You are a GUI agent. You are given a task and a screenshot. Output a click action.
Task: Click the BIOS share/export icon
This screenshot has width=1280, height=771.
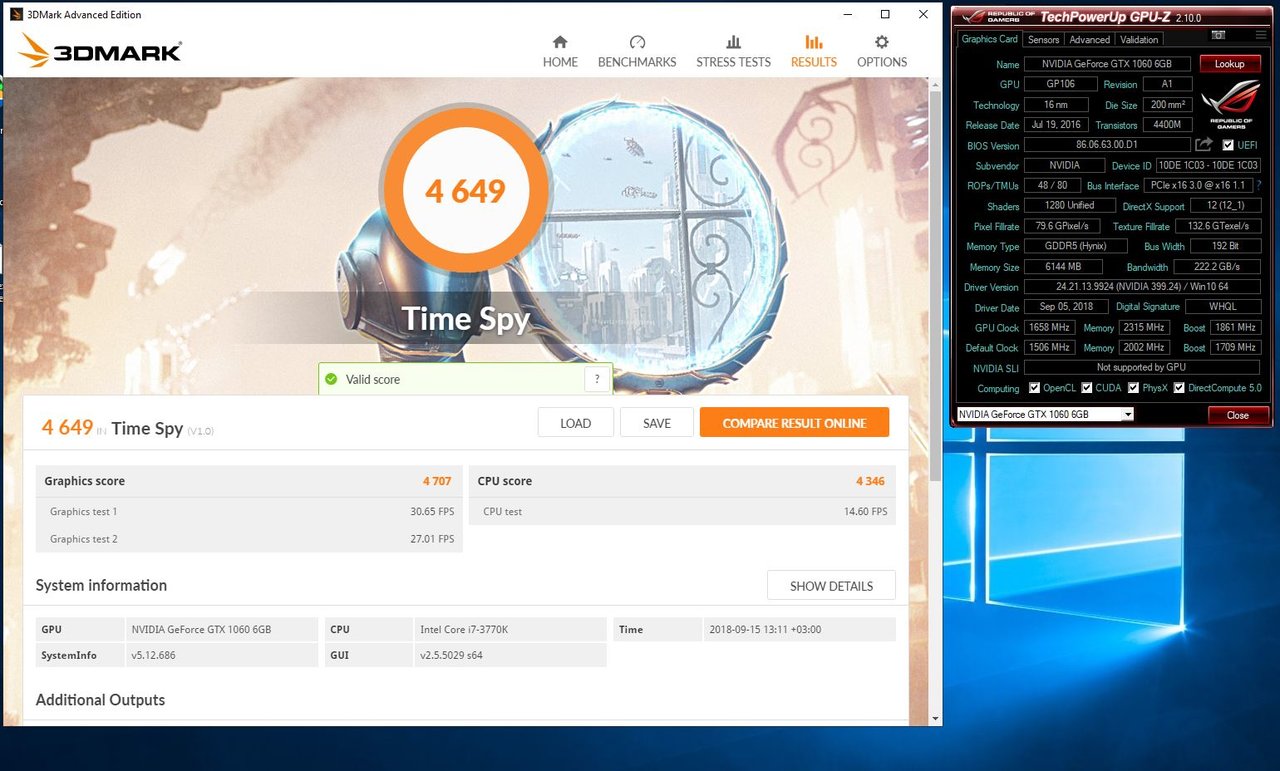(1204, 145)
